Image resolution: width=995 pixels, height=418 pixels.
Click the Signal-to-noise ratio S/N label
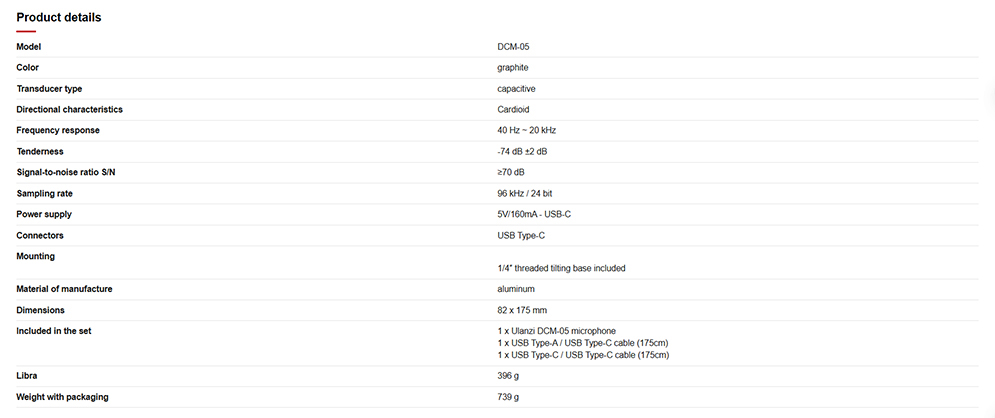66,172
